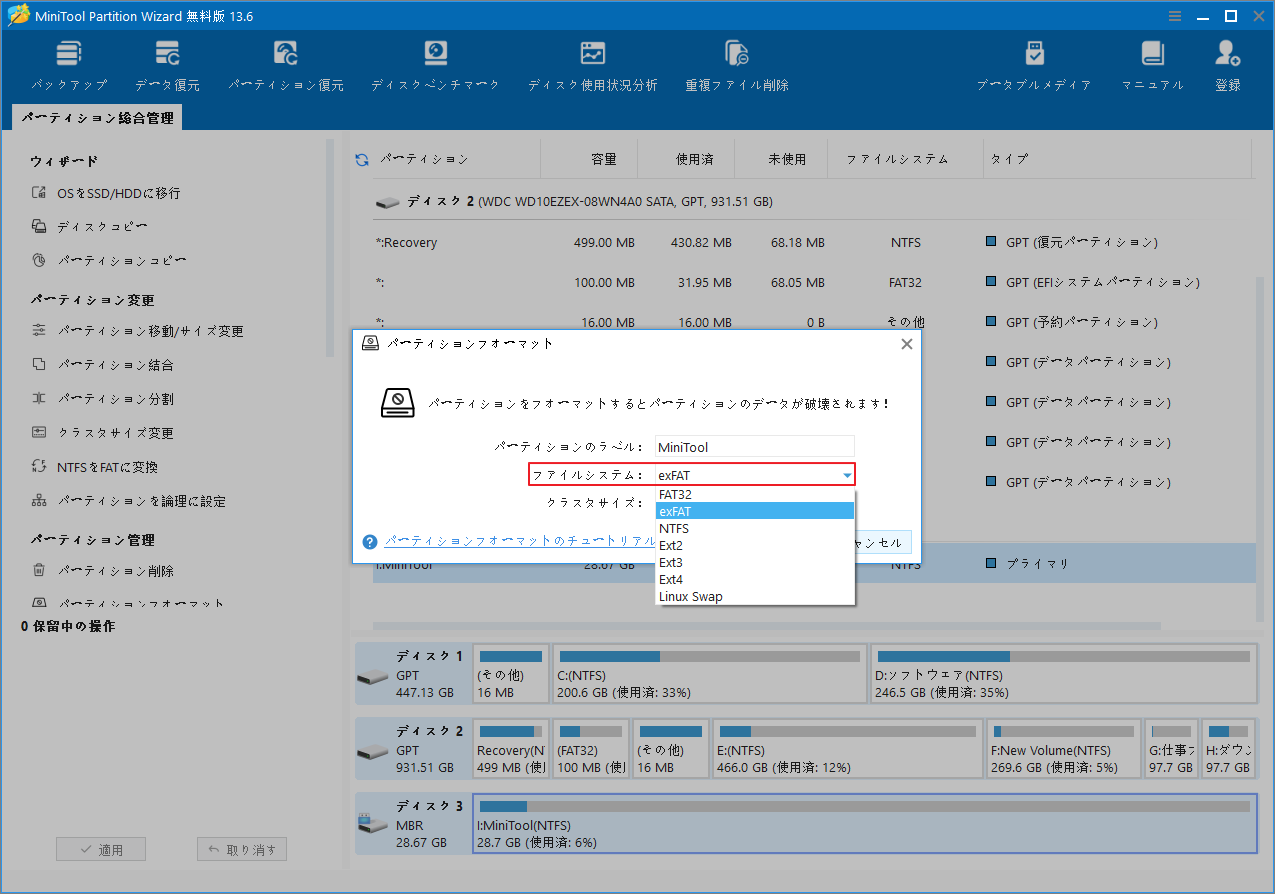Select ディスクコピー in the wizard sidebar
Screen dimensions: 1275x894
click(x=100, y=226)
